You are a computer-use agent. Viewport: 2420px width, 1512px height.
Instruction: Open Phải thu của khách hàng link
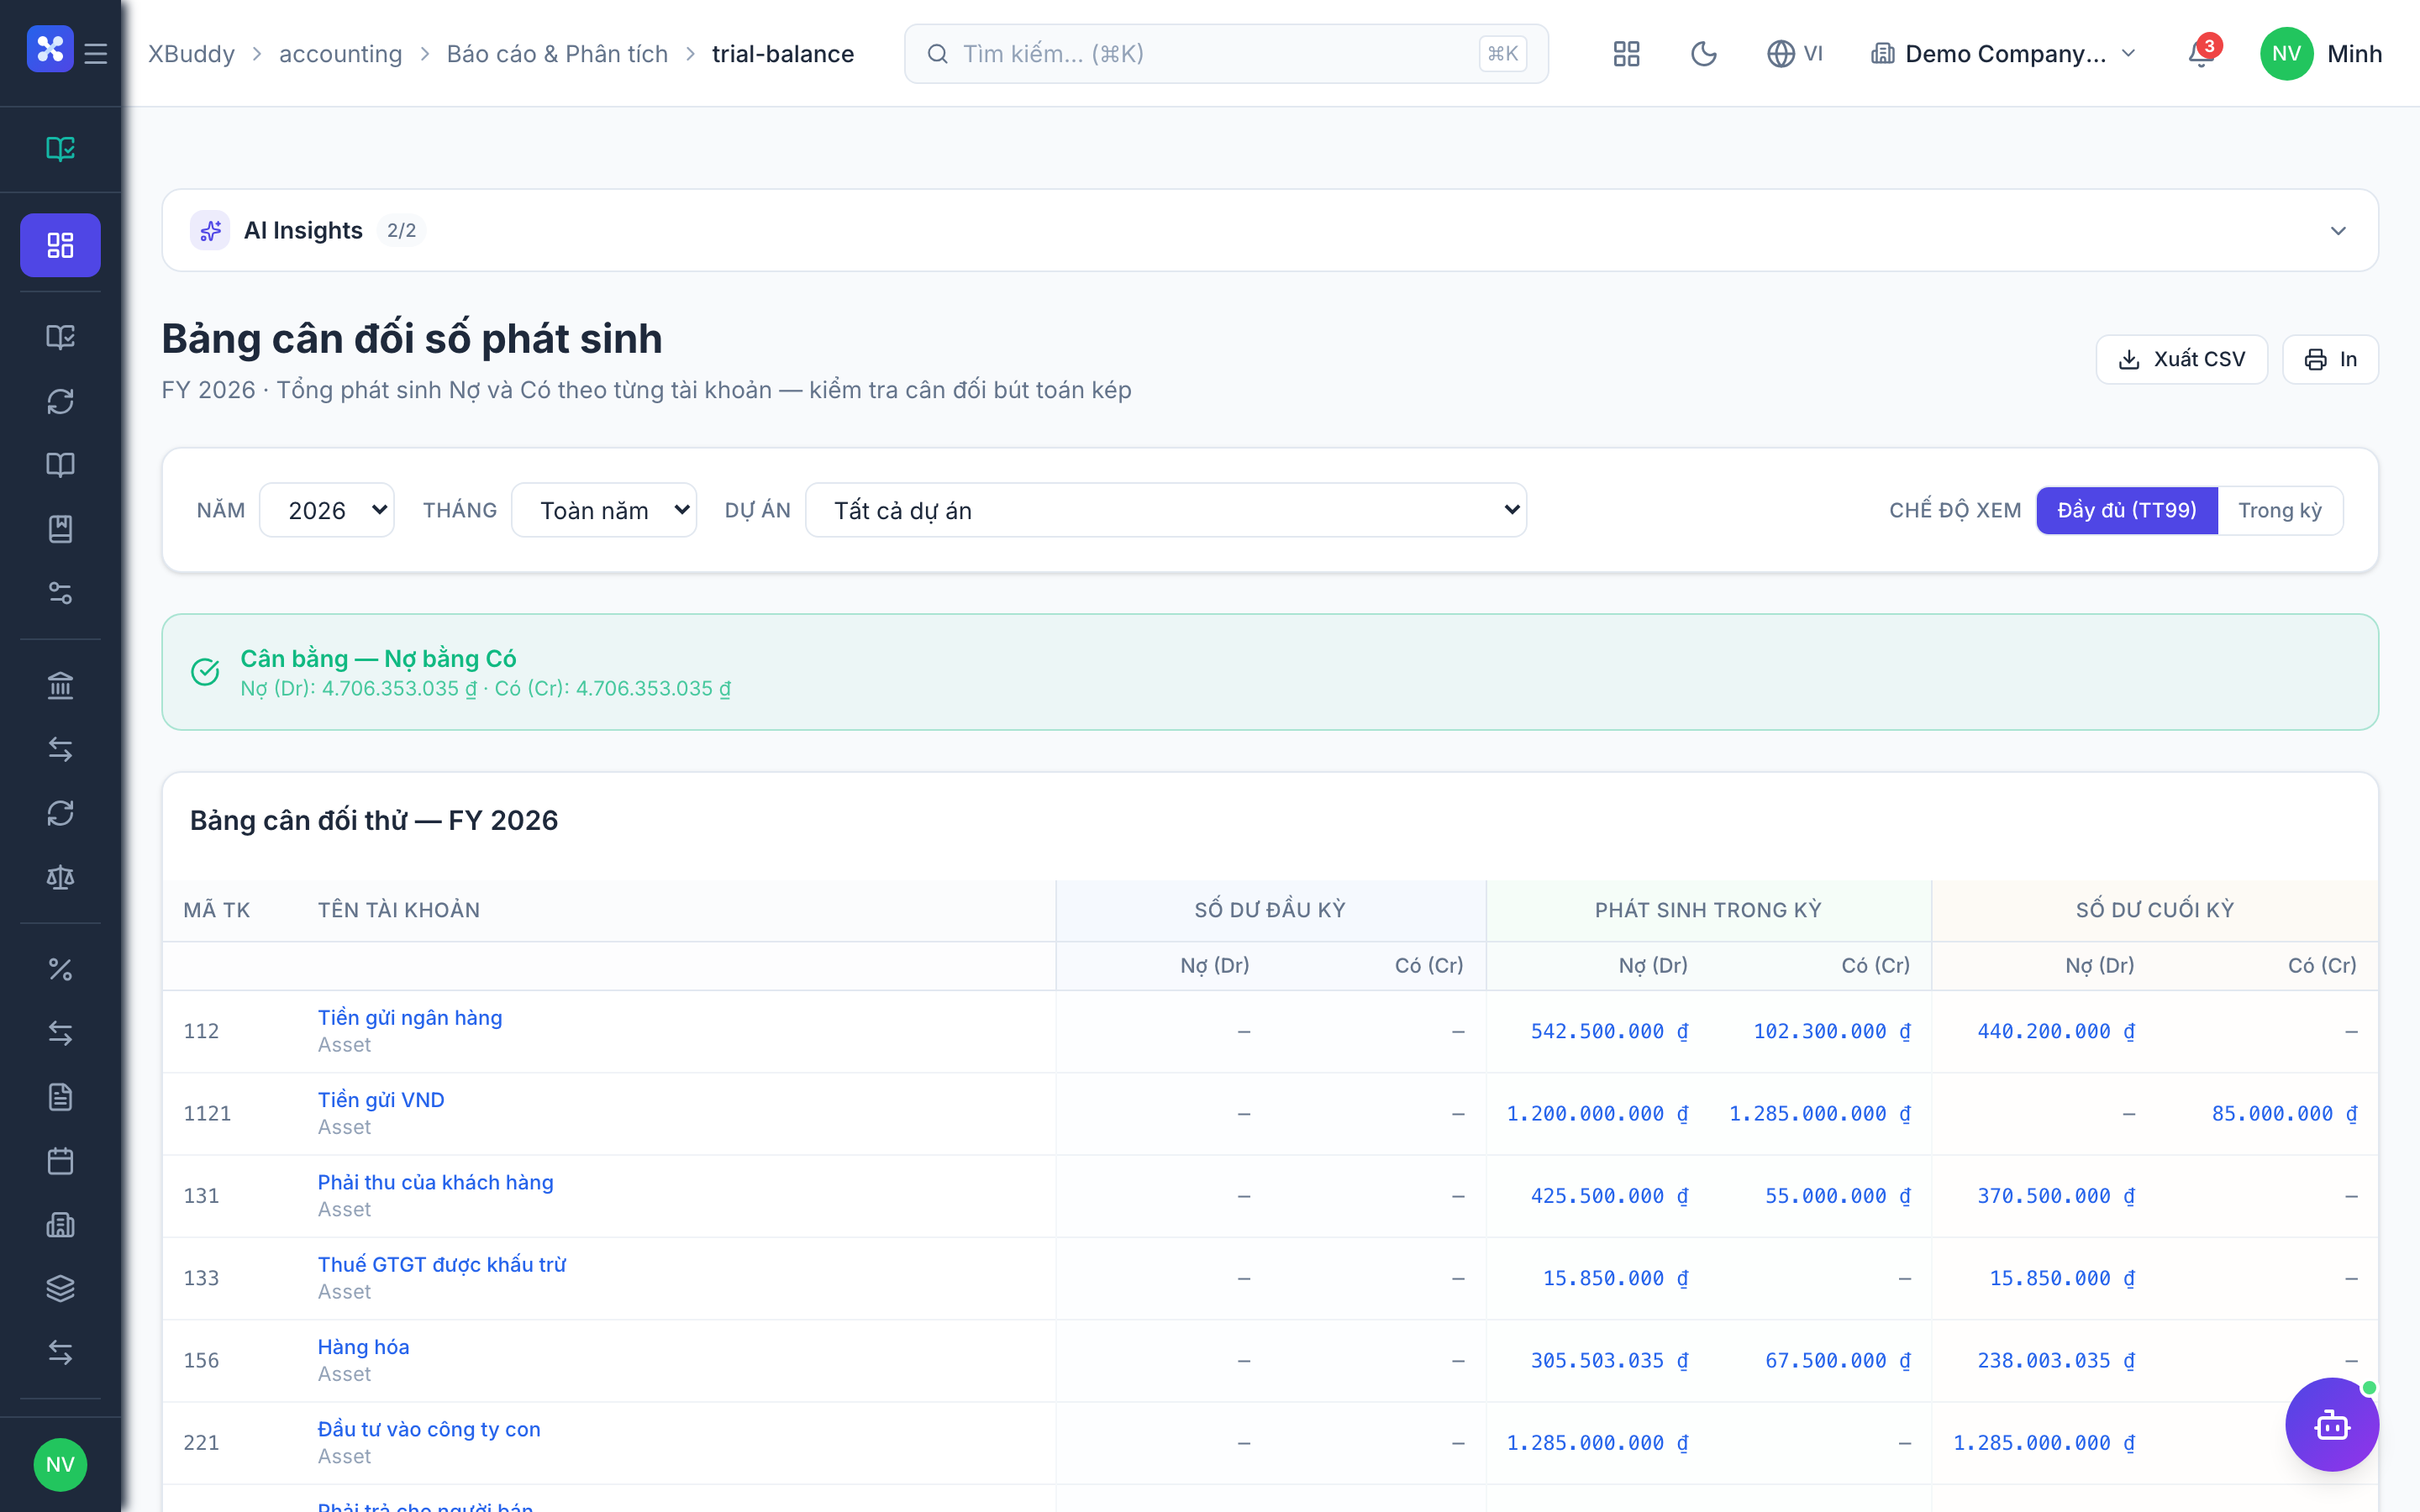click(x=436, y=1182)
